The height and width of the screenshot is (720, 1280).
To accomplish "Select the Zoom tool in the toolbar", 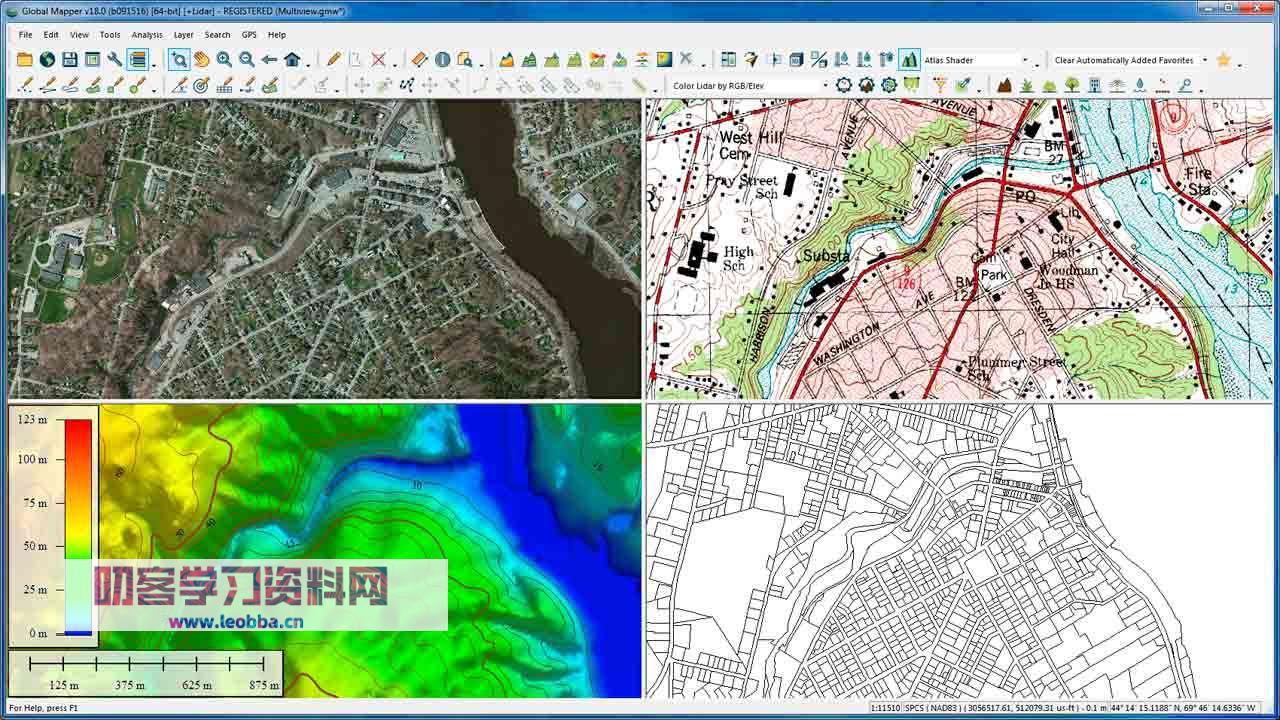I will coord(181,60).
